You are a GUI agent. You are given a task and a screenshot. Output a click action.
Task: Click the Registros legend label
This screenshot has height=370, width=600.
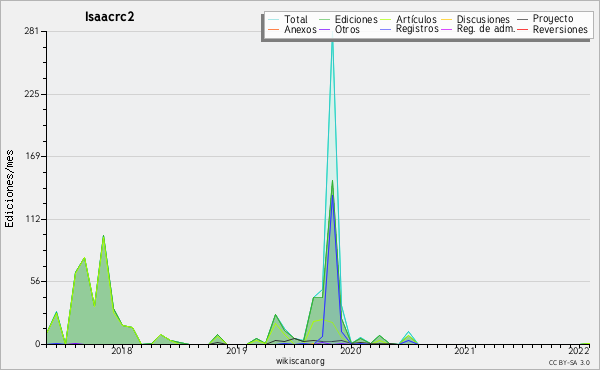(417, 29)
